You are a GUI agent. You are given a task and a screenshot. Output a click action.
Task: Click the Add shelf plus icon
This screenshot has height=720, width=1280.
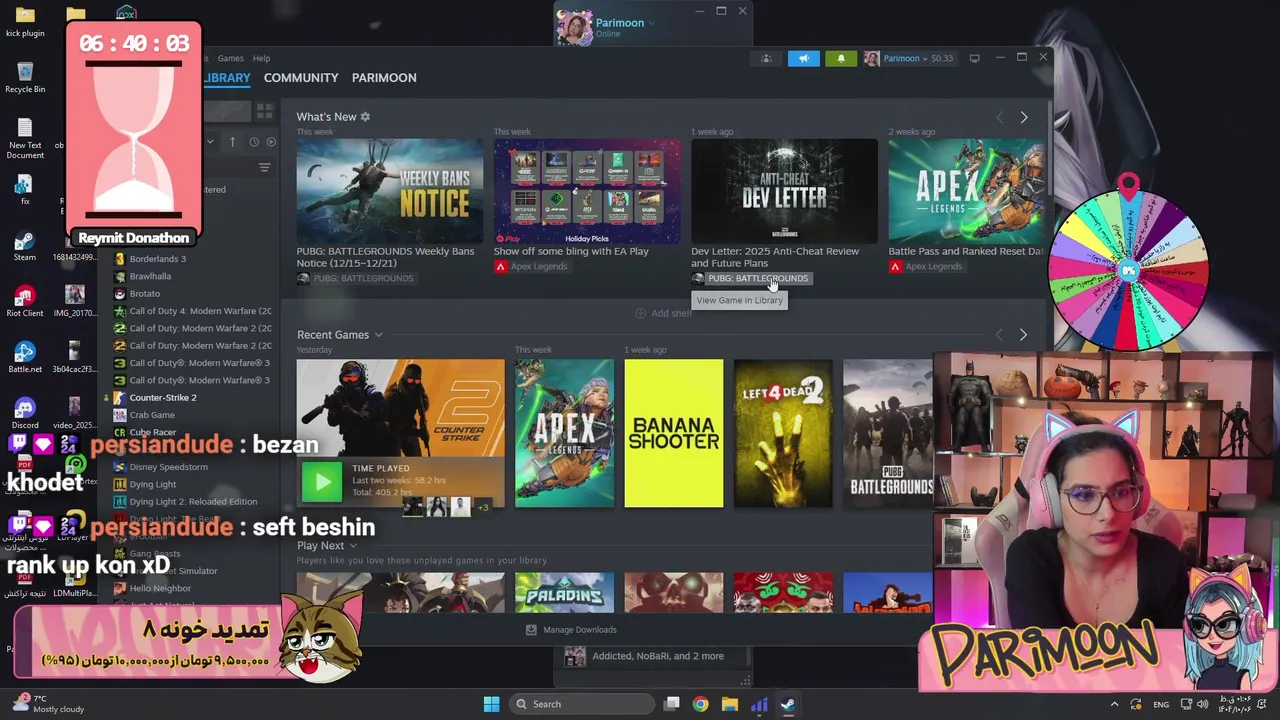pyautogui.click(x=640, y=313)
